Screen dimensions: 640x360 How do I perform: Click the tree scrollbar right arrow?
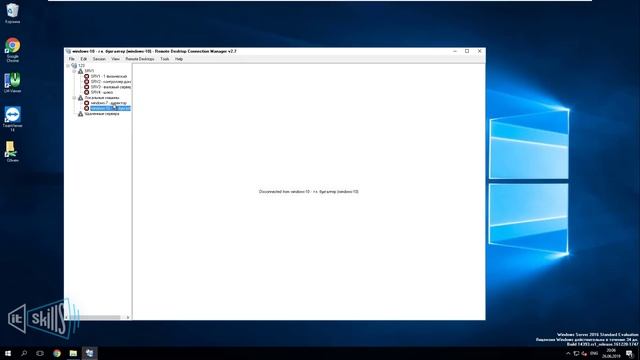coord(128,317)
